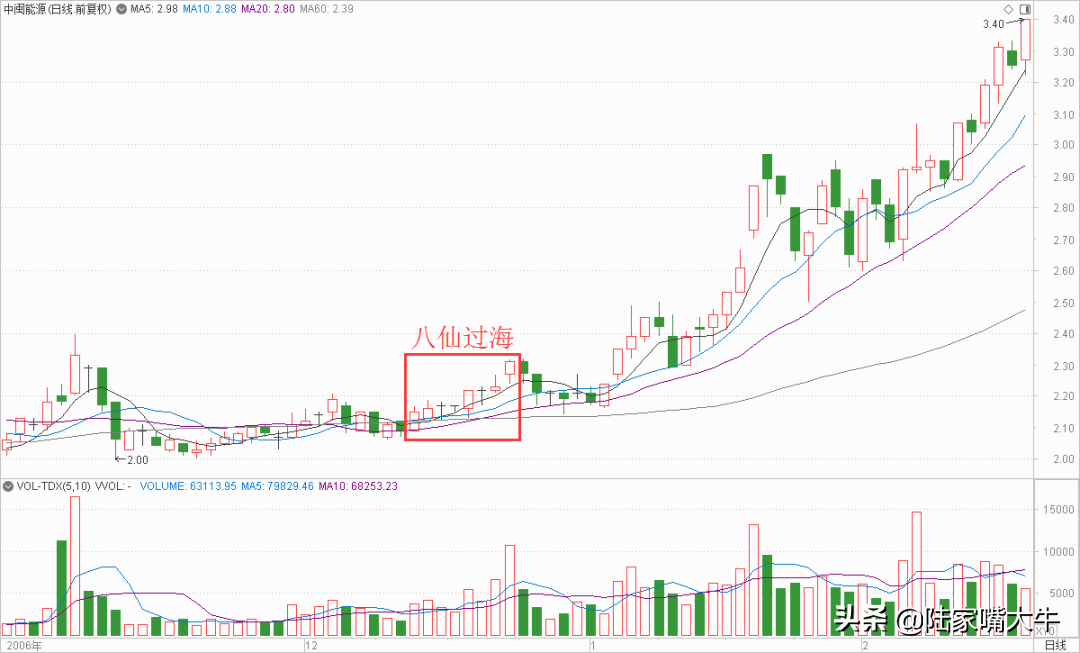
Task: Click 10000 on the volume axis
Action: tap(1060, 552)
